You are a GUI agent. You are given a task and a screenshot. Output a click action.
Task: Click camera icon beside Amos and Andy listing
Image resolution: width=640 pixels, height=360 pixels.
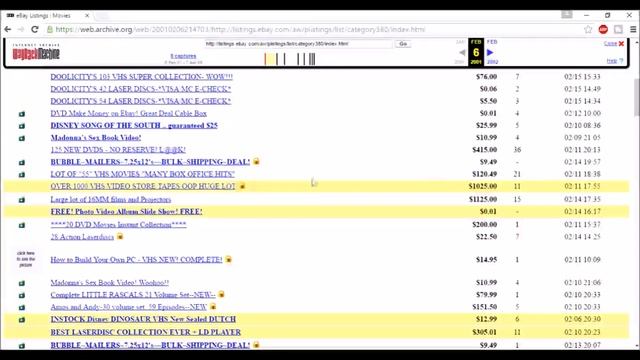click(x=22, y=308)
